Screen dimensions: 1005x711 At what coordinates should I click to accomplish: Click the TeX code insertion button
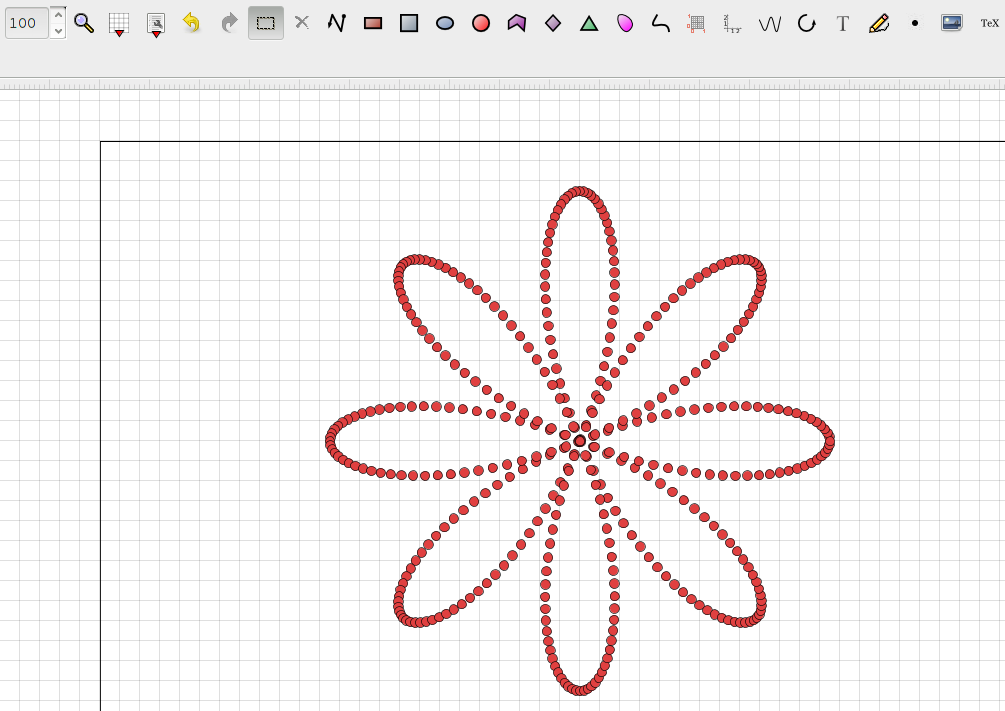[988, 23]
